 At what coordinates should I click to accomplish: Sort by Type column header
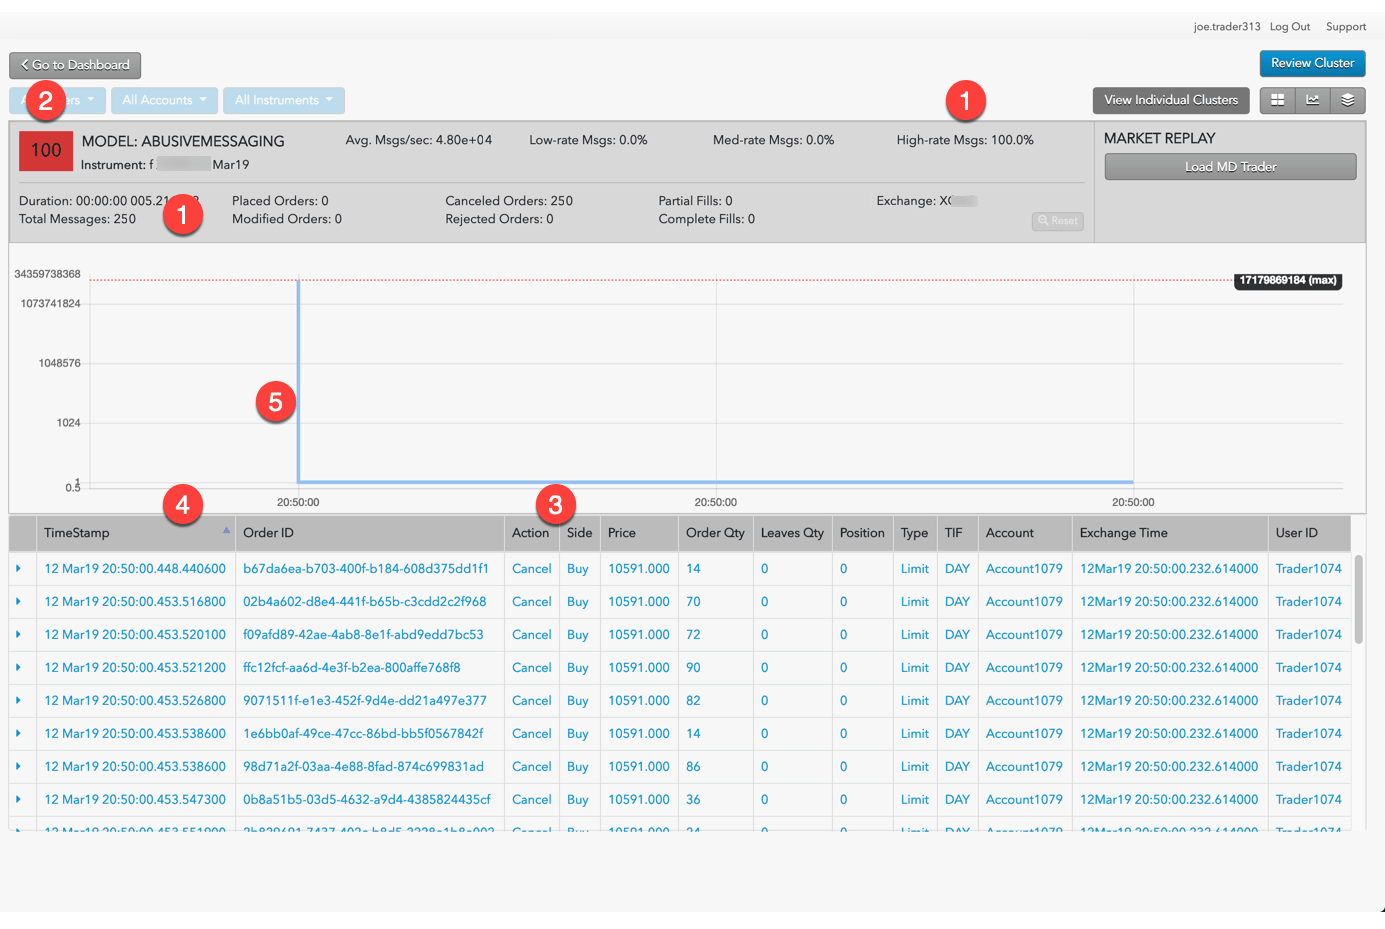click(915, 533)
